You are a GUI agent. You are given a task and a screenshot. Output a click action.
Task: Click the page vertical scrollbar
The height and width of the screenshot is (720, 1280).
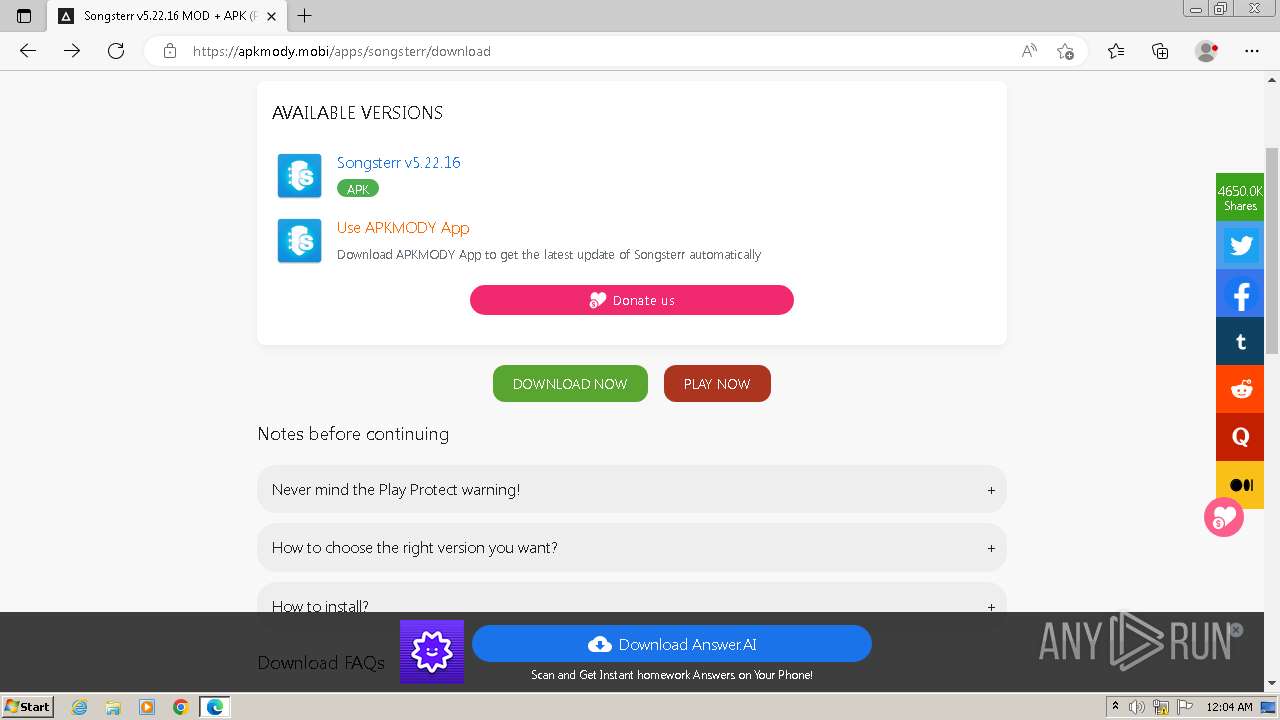(x=1272, y=250)
